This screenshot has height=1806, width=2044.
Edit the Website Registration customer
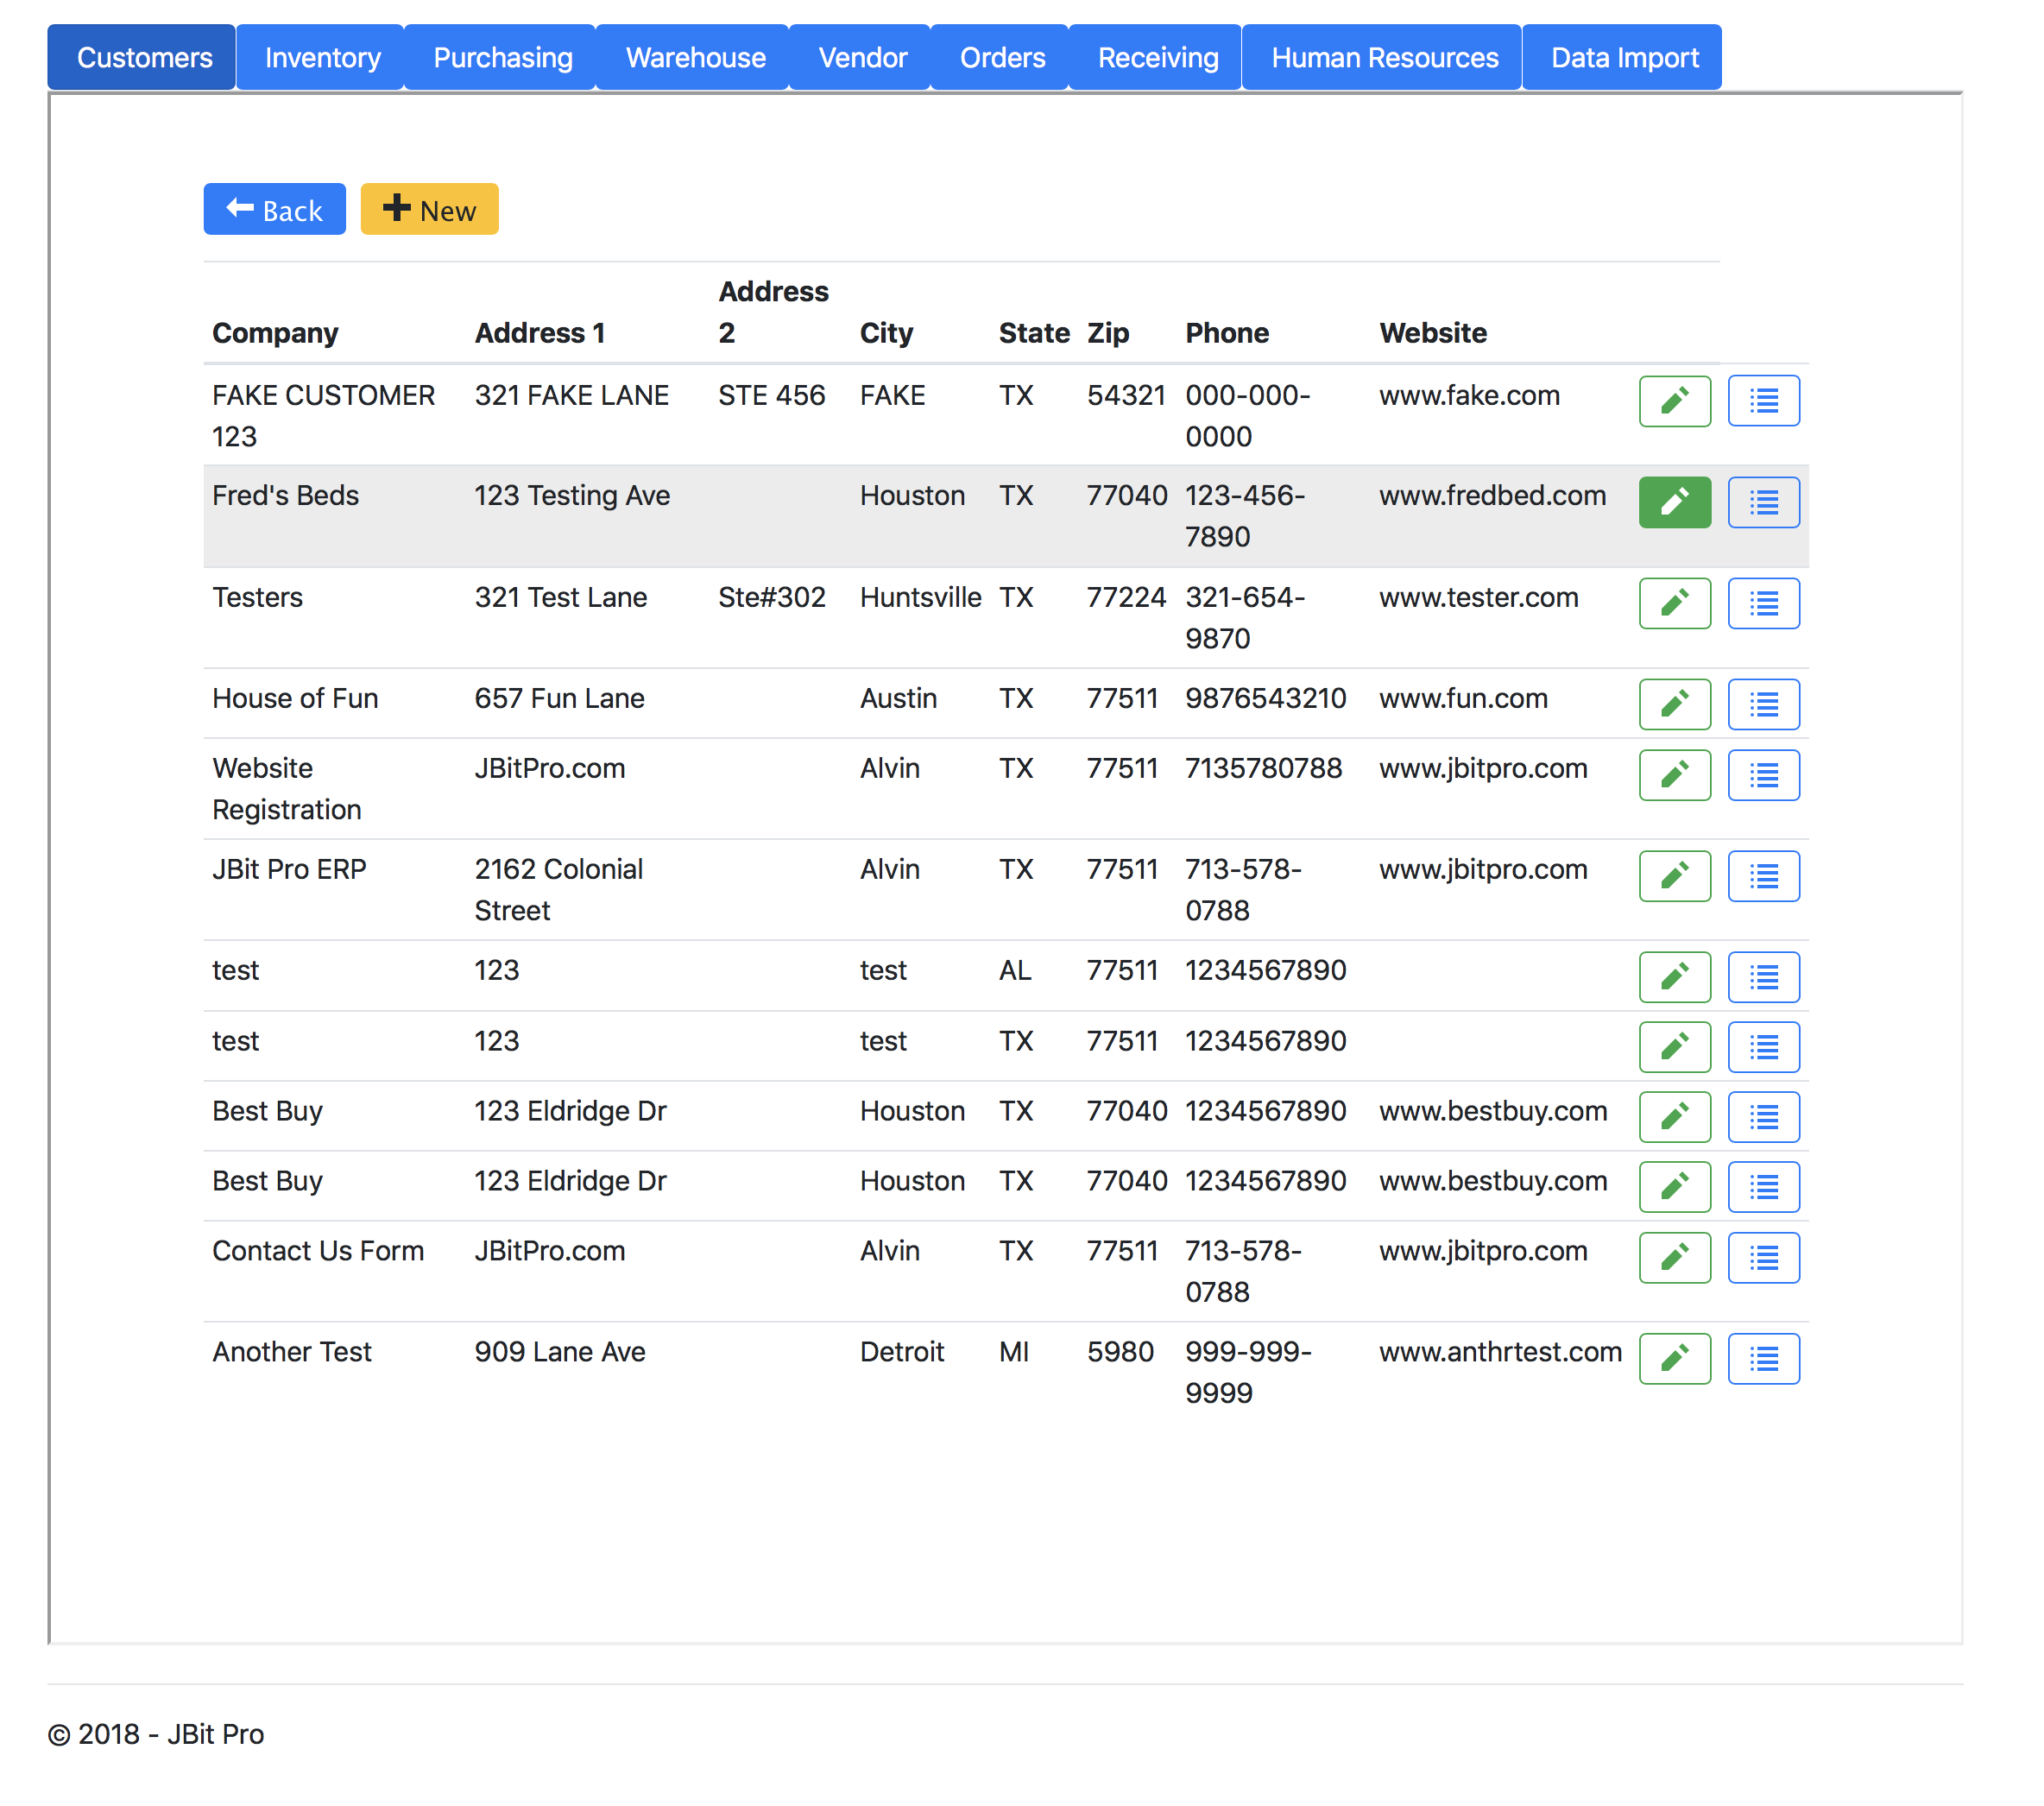1675,775
